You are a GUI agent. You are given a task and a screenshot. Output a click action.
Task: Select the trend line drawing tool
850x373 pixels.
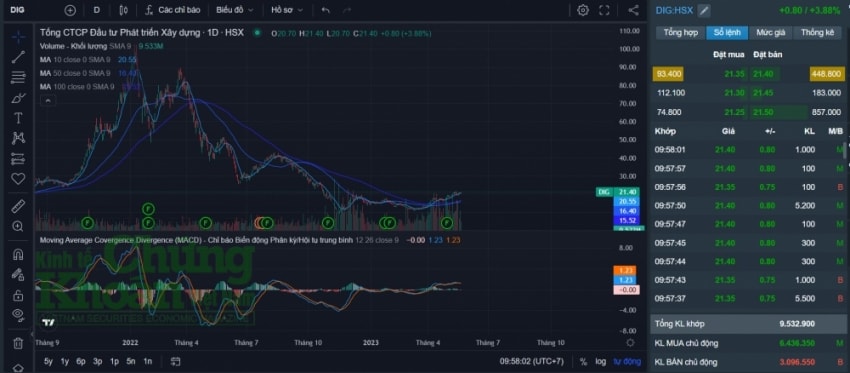pyautogui.click(x=18, y=57)
